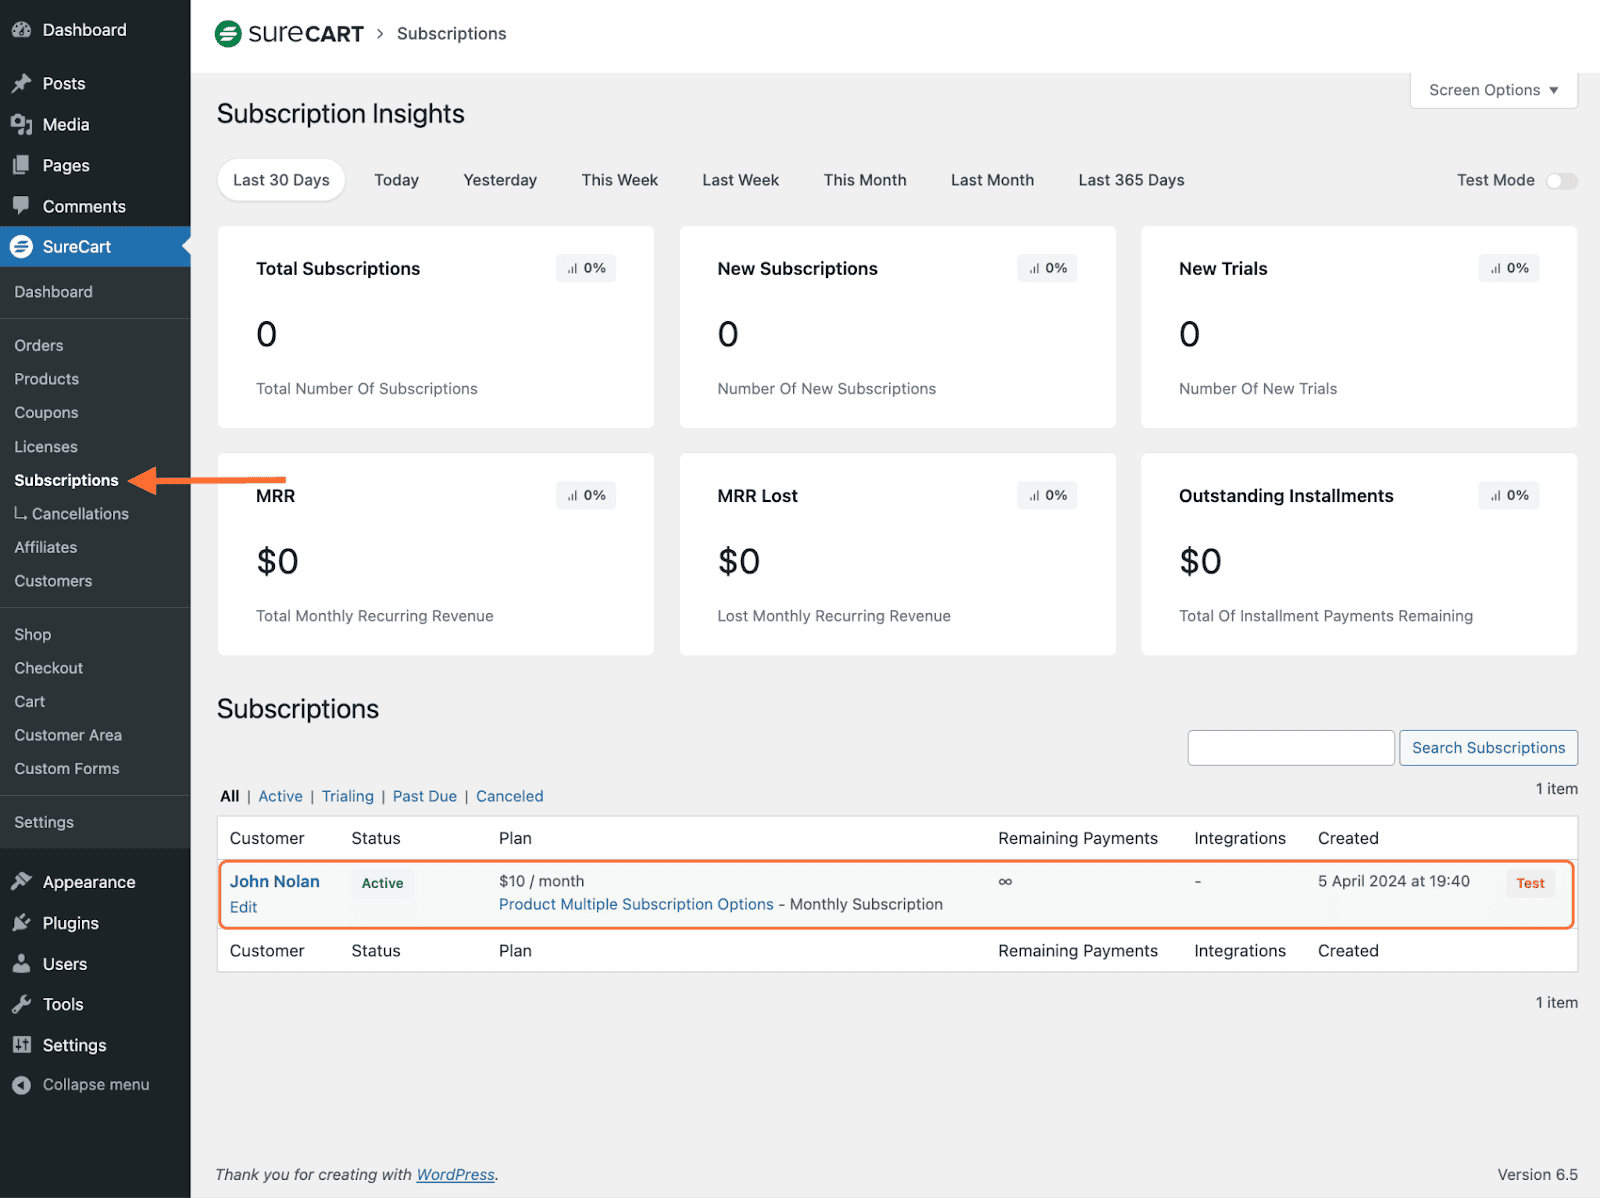
Task: Open Licenses in the SureCart submenu
Action: (x=46, y=447)
